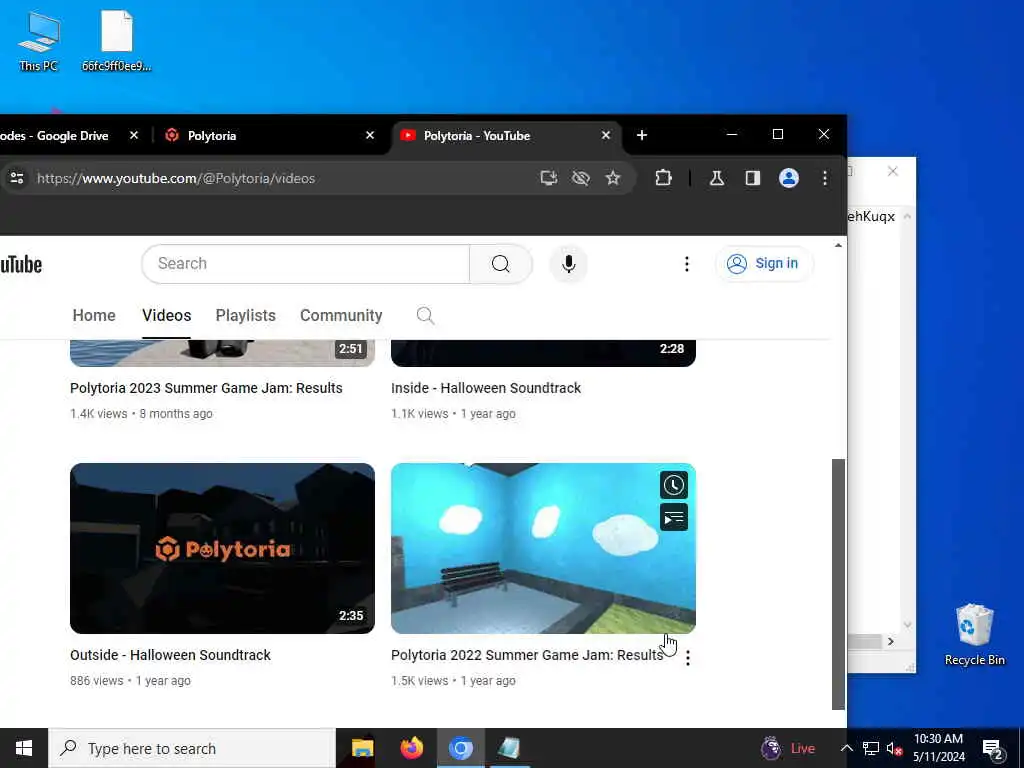Screen dimensions: 1024x768
Task: Click the Chrome taskbar icon
Action: 460,748
